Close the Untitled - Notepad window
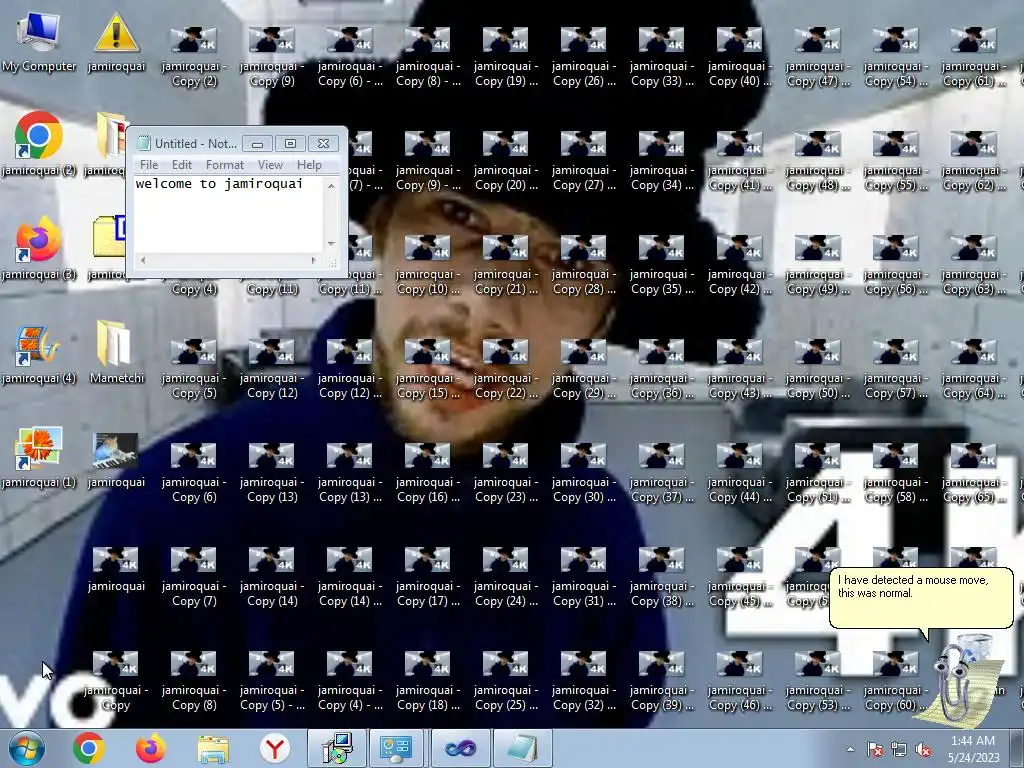The height and width of the screenshot is (768, 1024). click(x=323, y=144)
